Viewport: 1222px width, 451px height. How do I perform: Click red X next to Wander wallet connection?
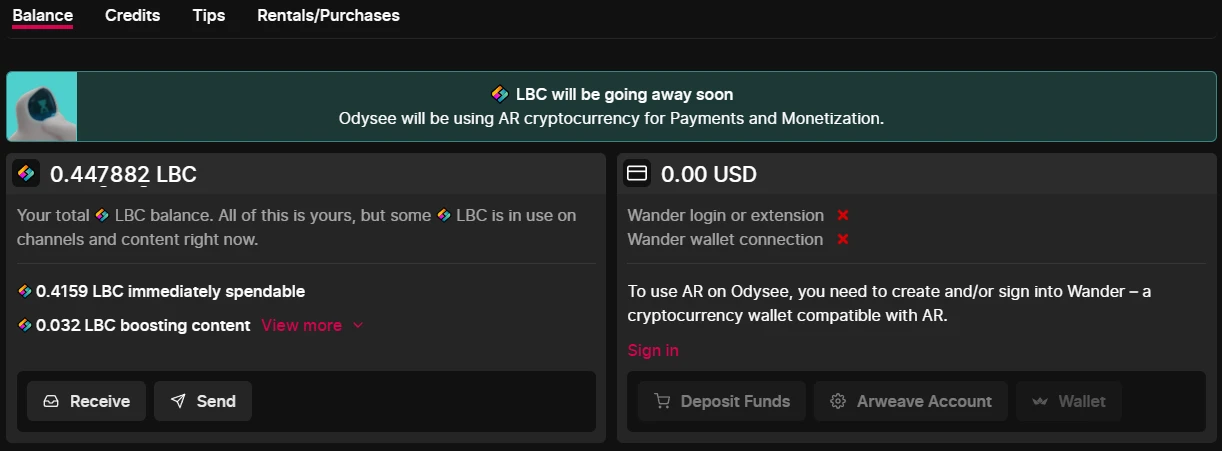pos(843,239)
